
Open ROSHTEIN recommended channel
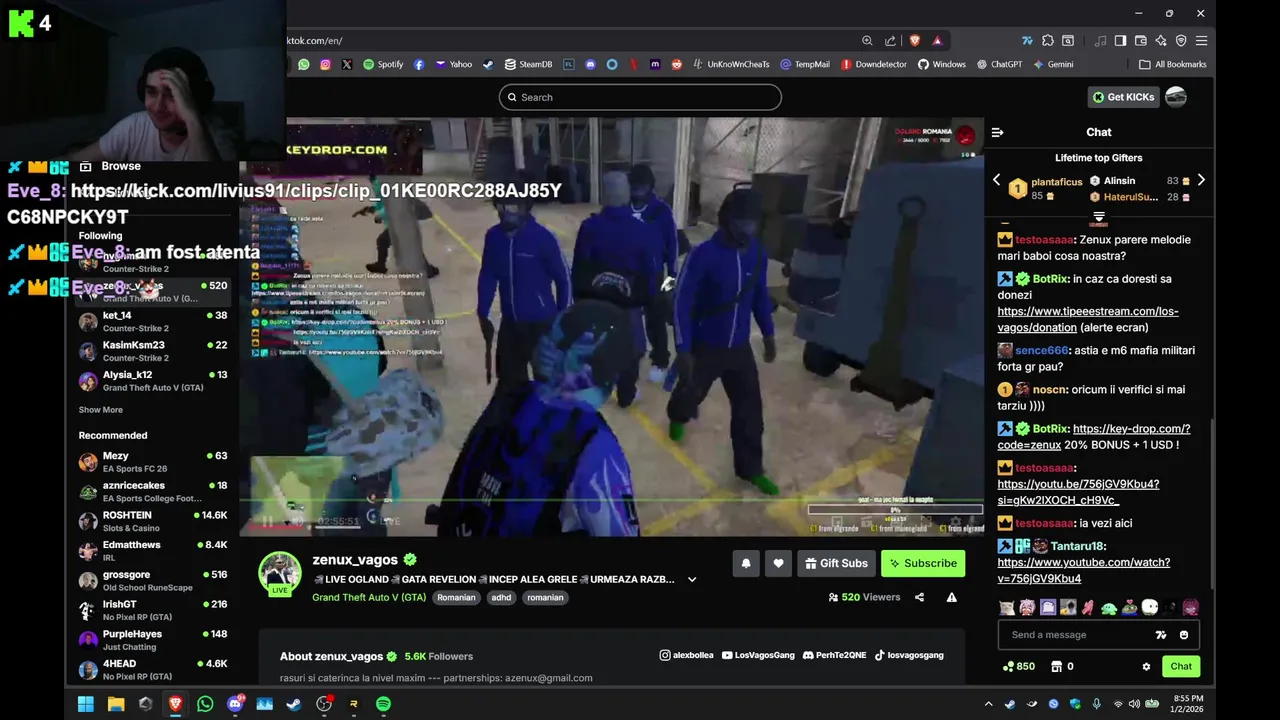tap(153, 521)
